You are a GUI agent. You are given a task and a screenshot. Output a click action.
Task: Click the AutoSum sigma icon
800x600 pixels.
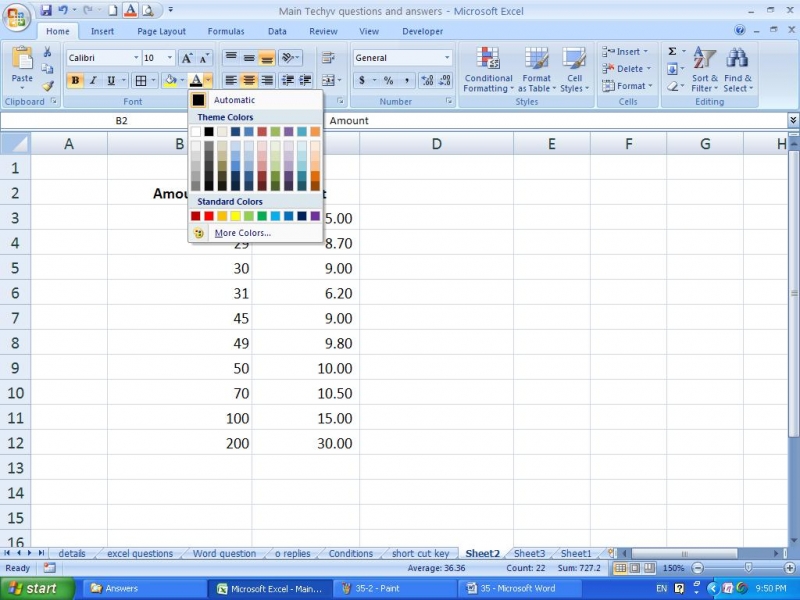coord(672,52)
